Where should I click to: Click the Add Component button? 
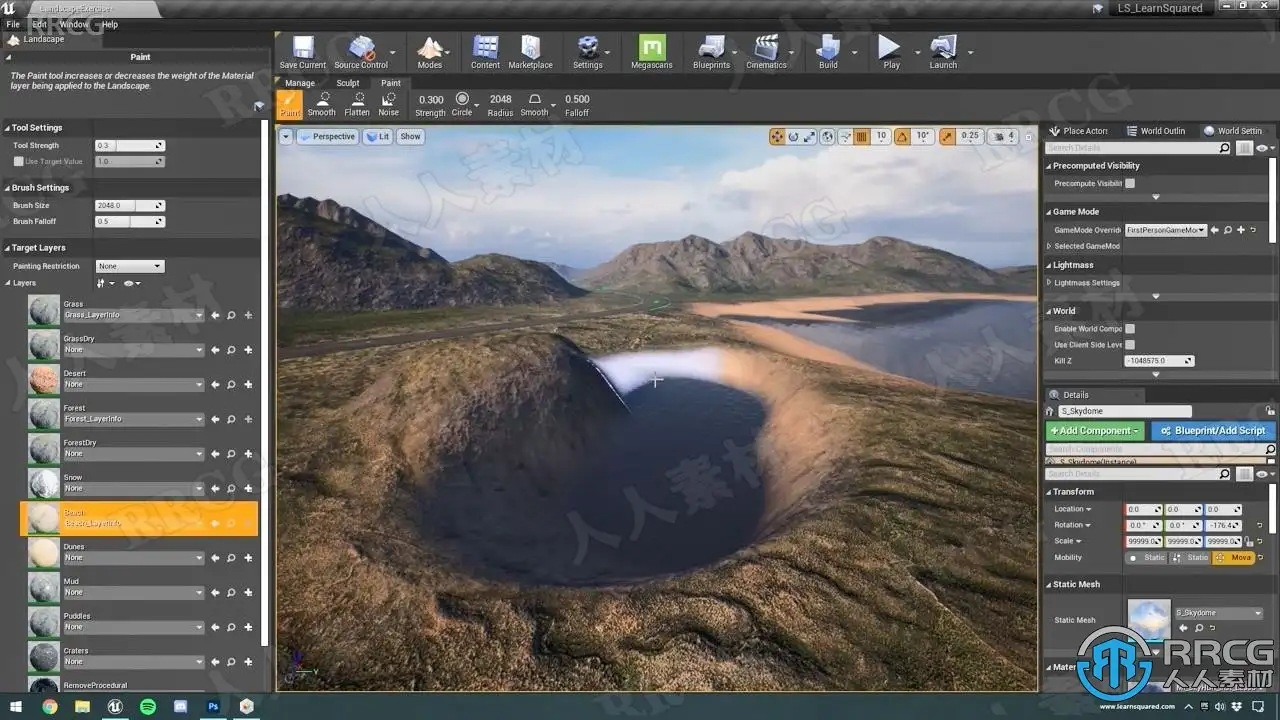tap(1094, 431)
